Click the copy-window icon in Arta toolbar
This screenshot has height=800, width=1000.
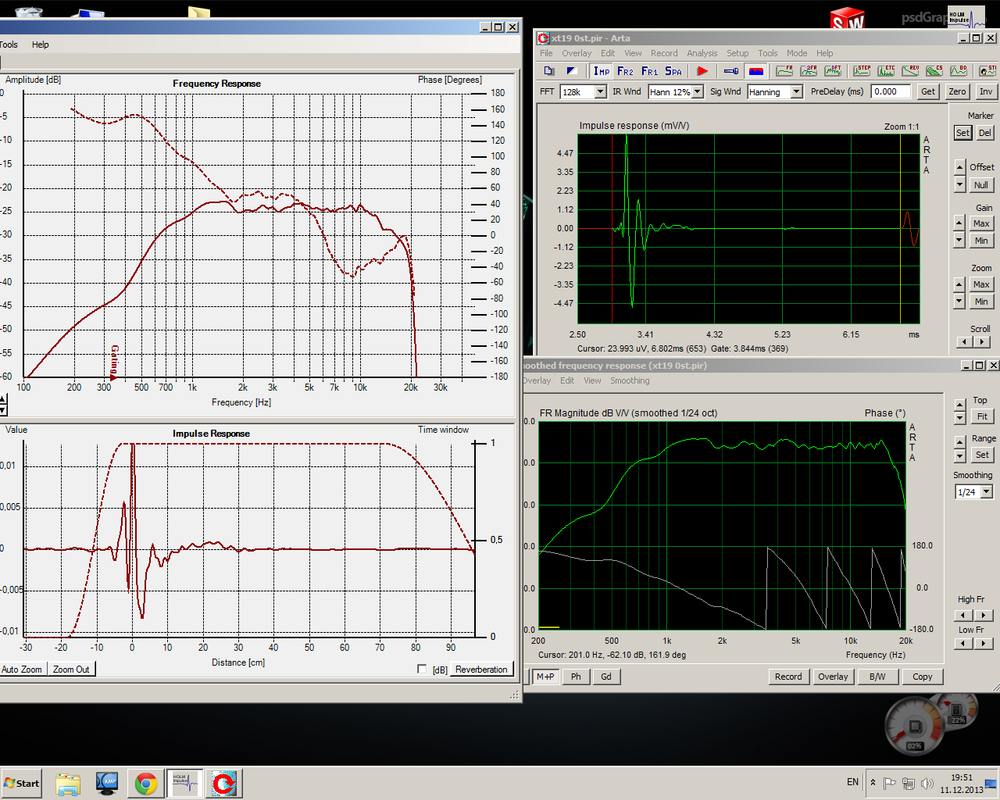549,71
